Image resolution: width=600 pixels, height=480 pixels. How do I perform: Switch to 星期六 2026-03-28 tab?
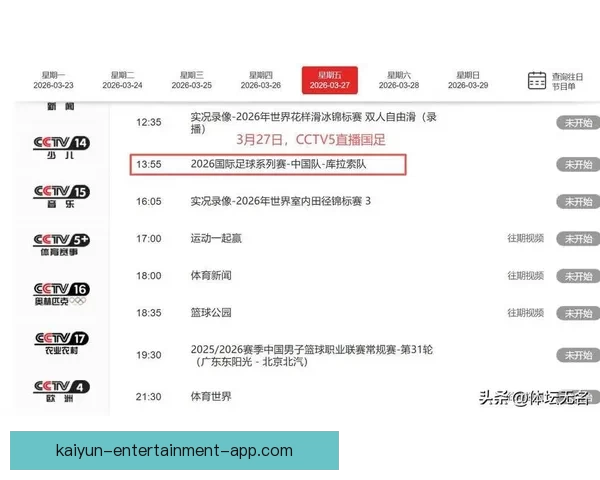[399, 80]
